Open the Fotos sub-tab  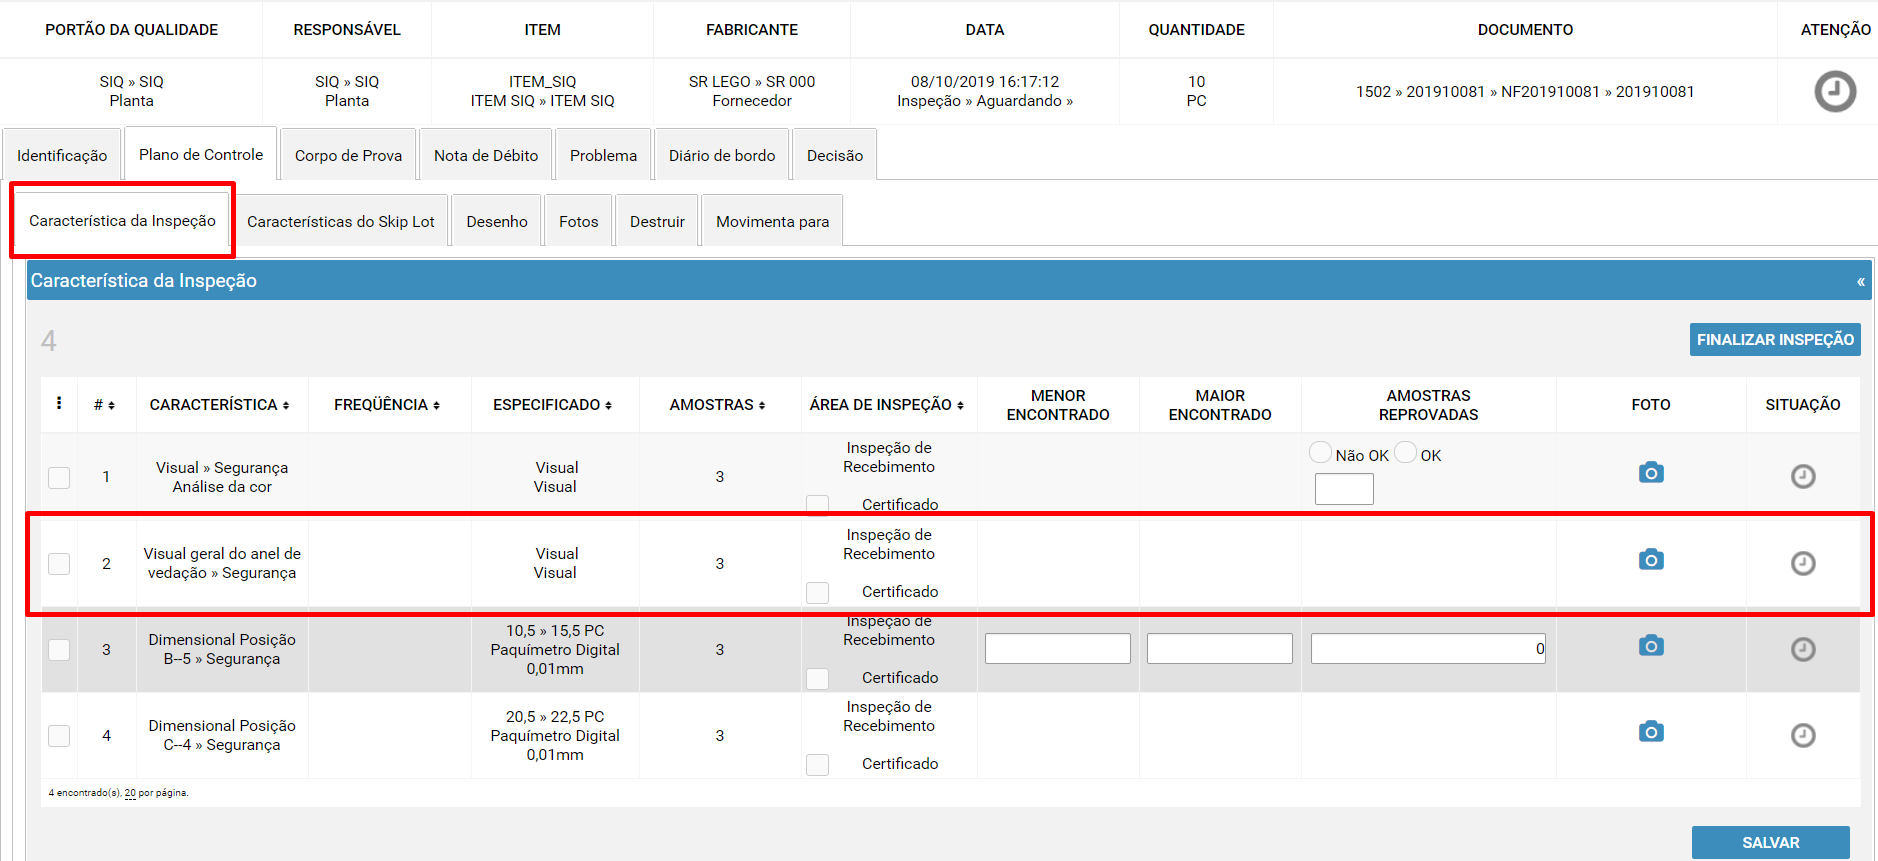pos(579,221)
